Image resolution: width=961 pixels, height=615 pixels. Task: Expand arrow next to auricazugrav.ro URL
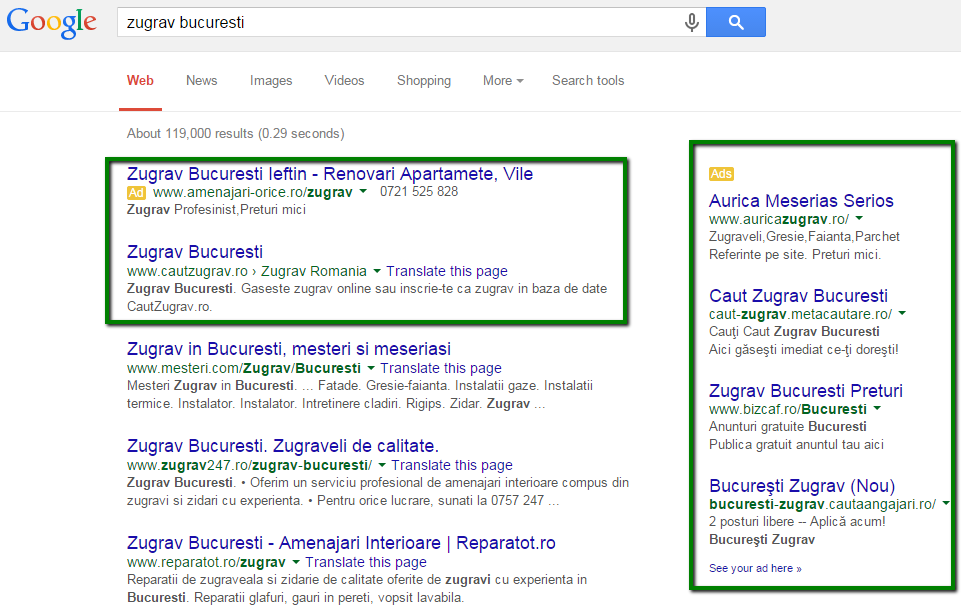pyautogui.click(x=859, y=218)
